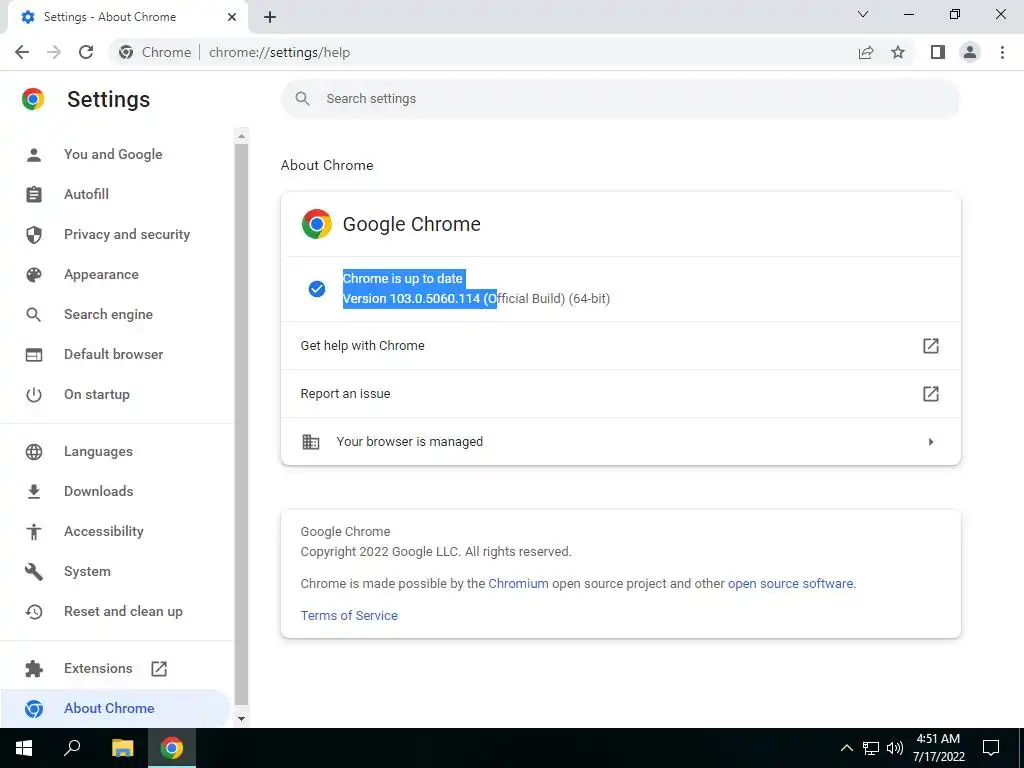Image resolution: width=1024 pixels, height=768 pixels.
Task: Open the notification center icon
Action: click(991, 748)
